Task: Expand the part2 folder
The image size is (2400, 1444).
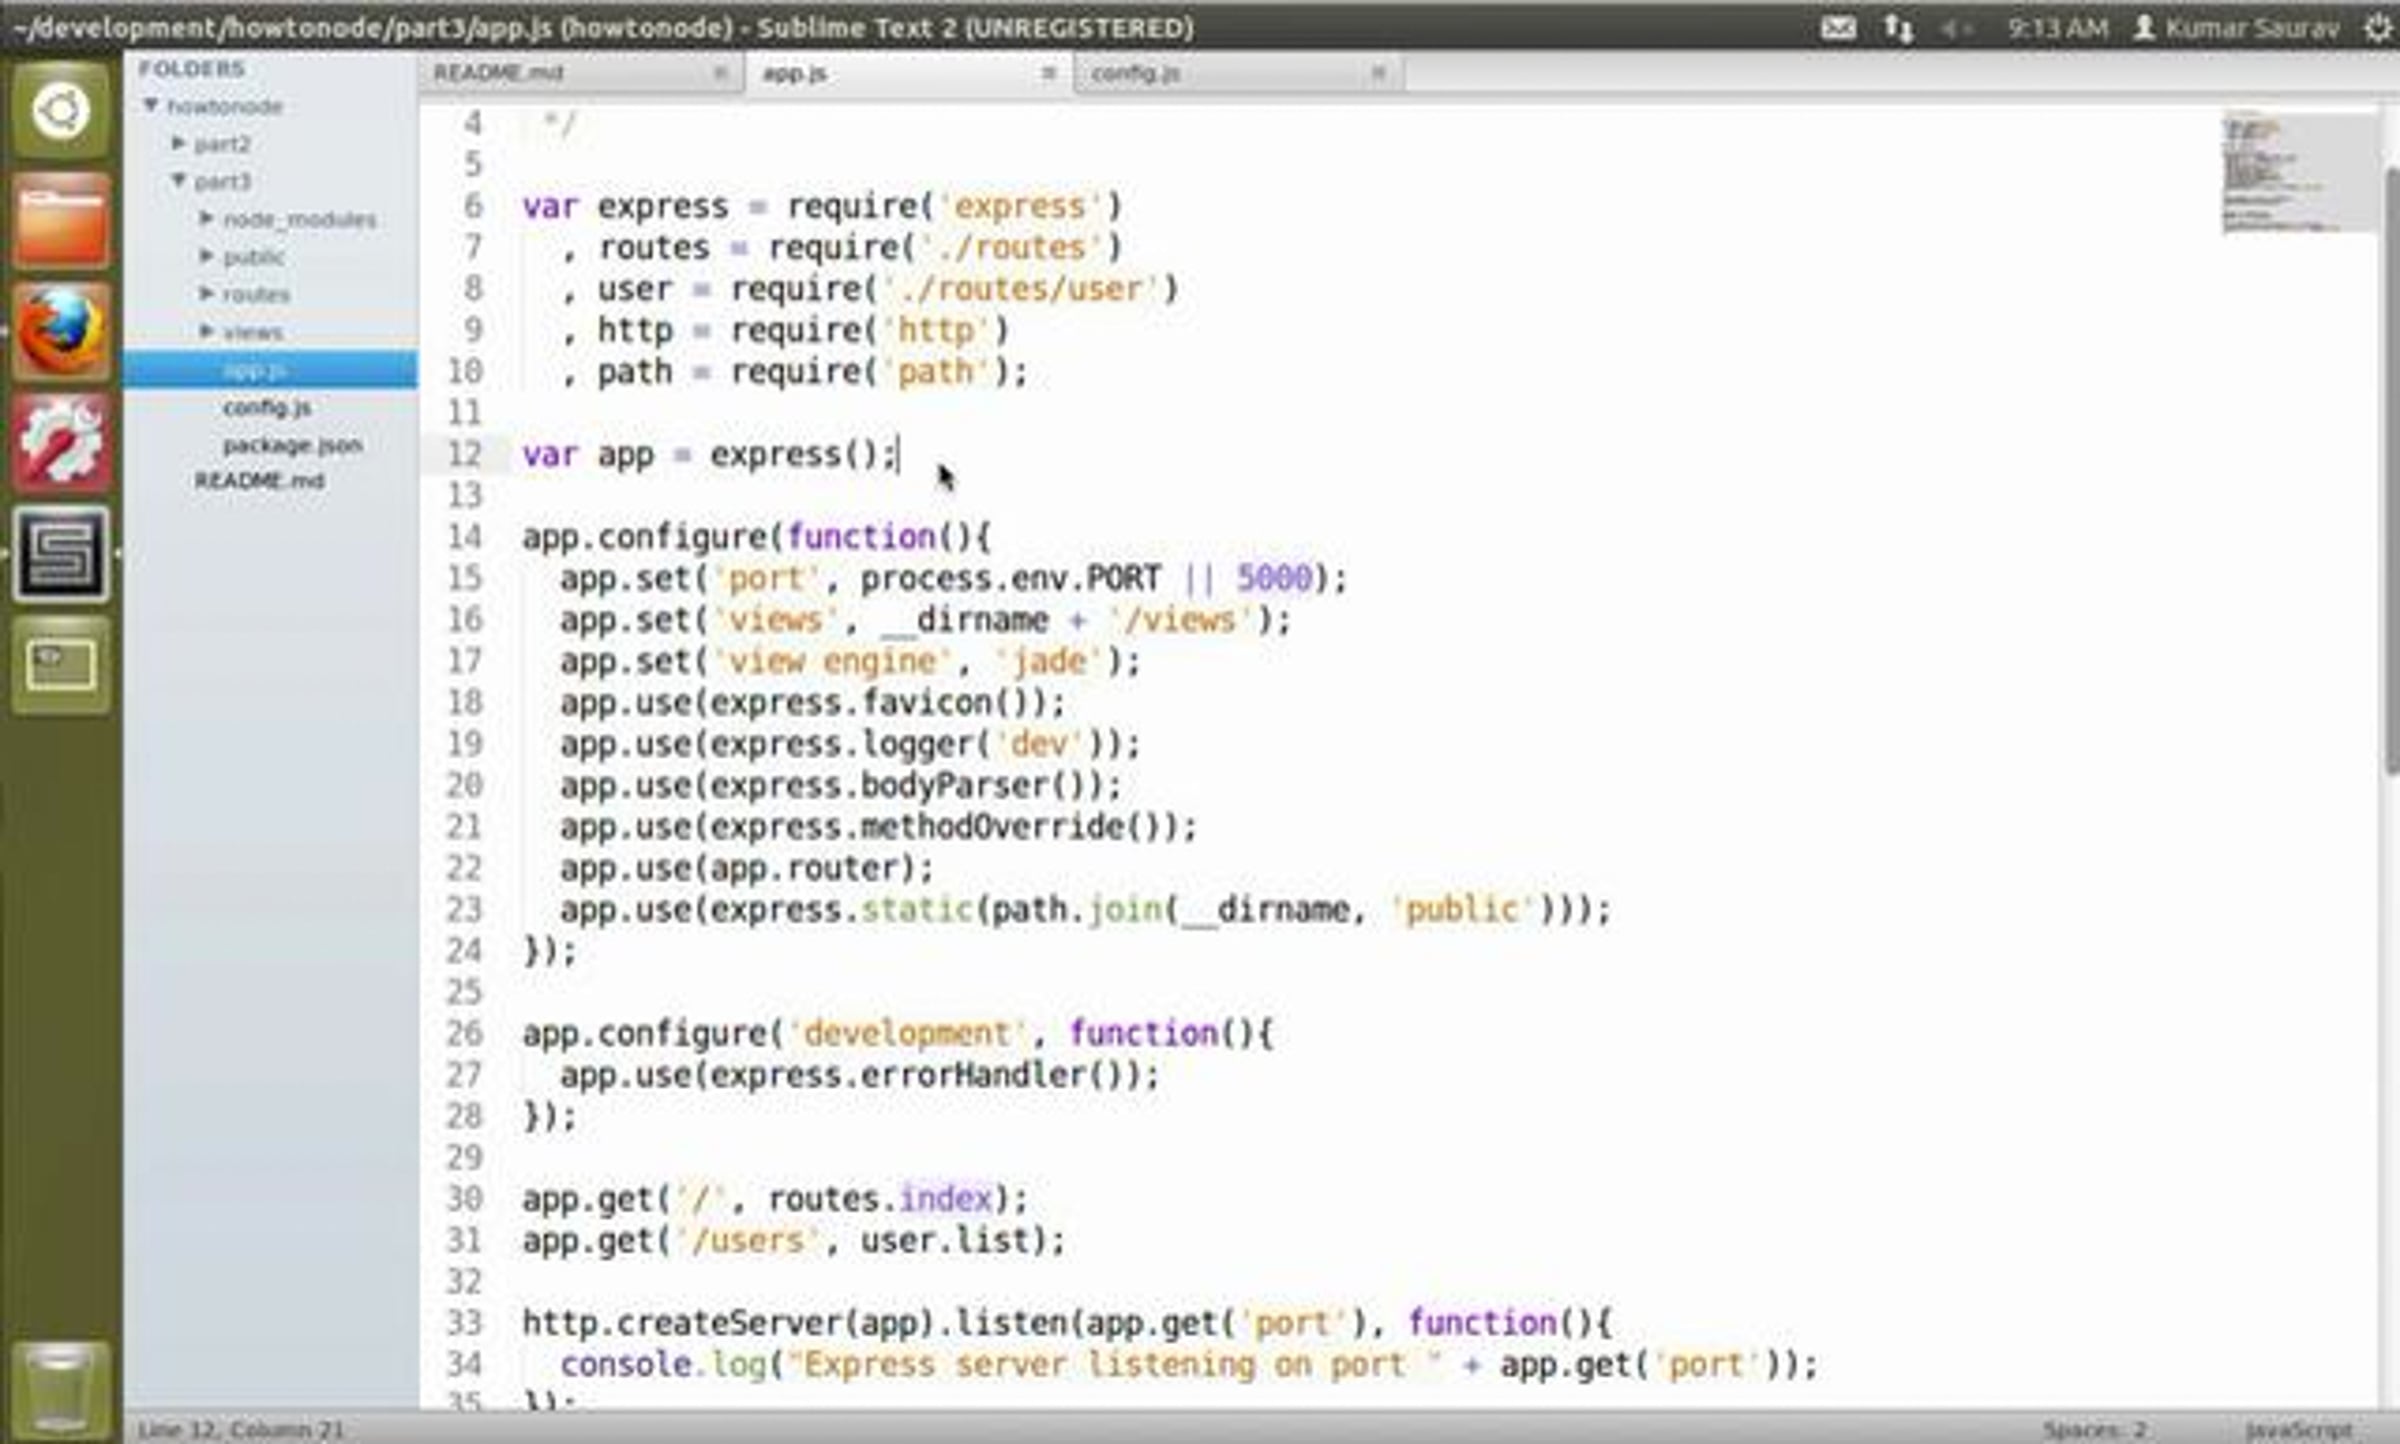Action: click(x=179, y=143)
